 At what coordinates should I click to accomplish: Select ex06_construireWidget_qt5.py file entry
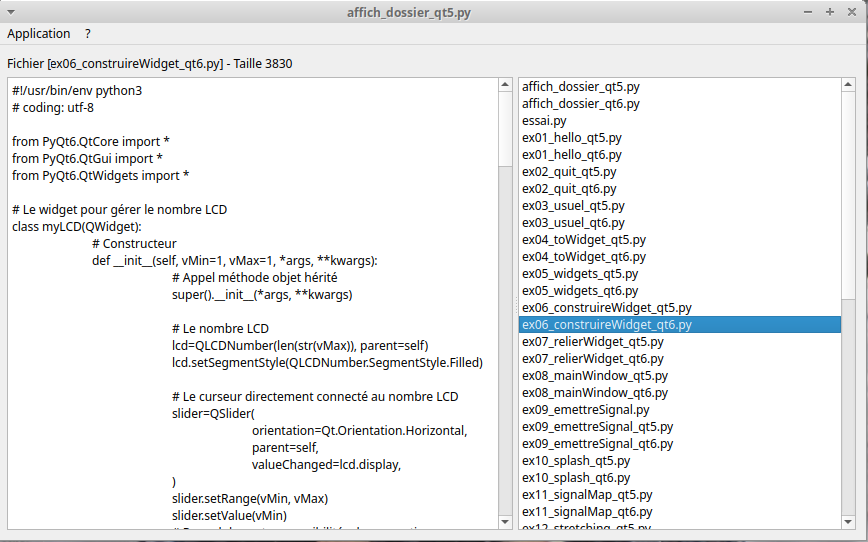pyautogui.click(x=606, y=308)
